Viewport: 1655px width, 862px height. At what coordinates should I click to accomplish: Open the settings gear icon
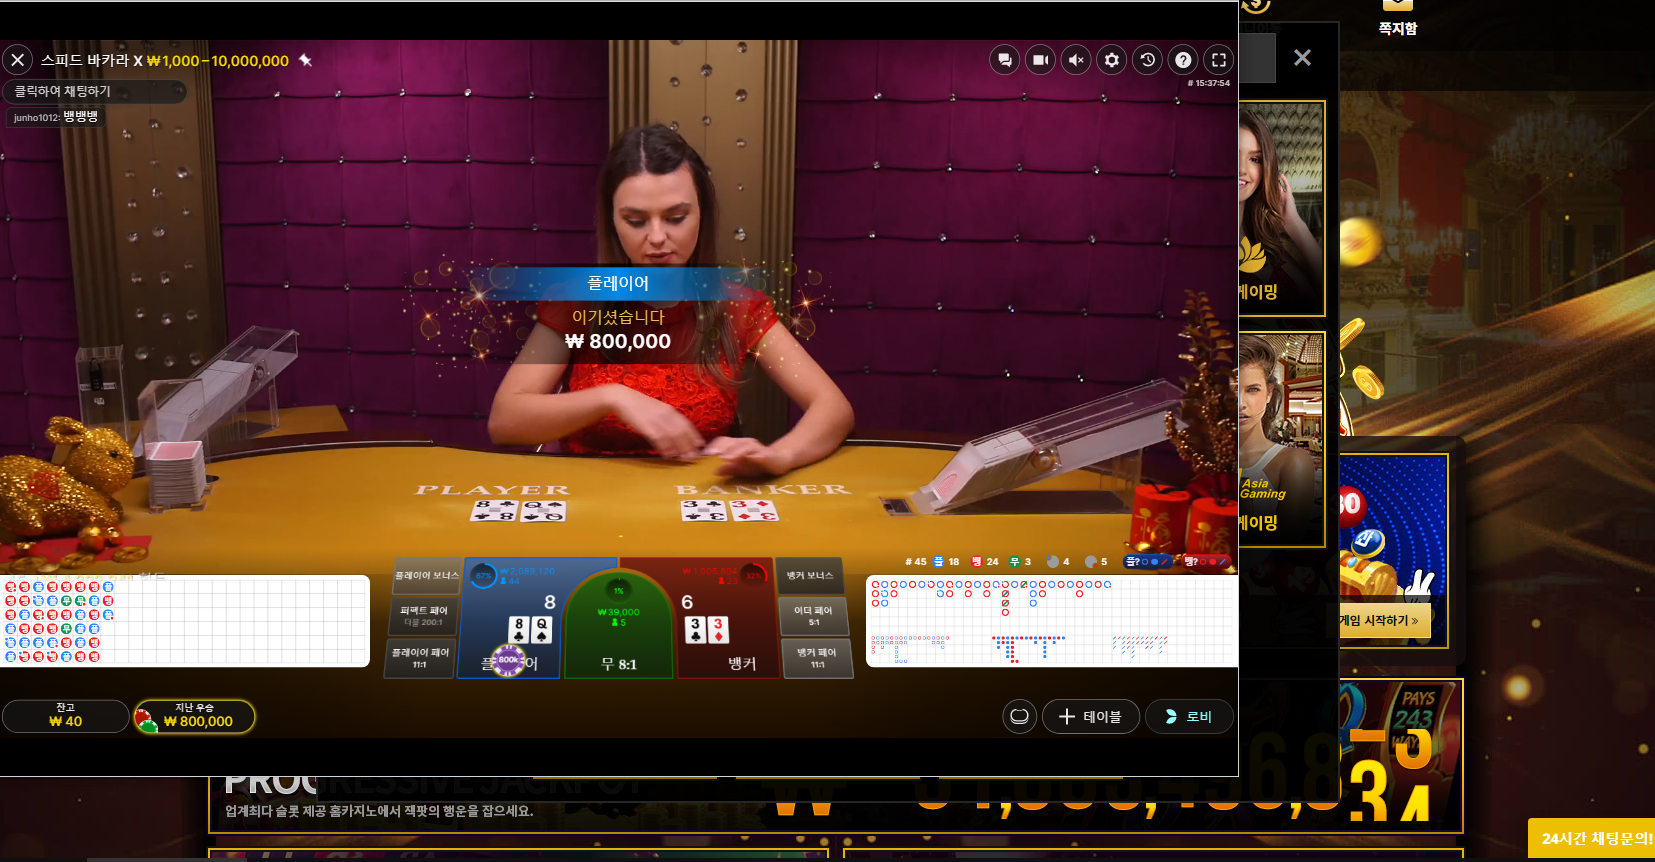tap(1112, 60)
